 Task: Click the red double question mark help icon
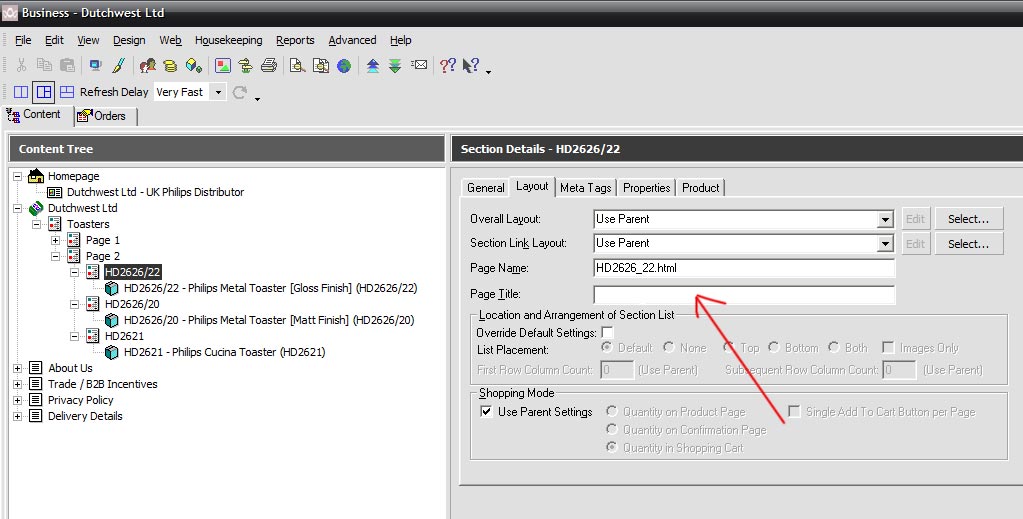coord(447,66)
